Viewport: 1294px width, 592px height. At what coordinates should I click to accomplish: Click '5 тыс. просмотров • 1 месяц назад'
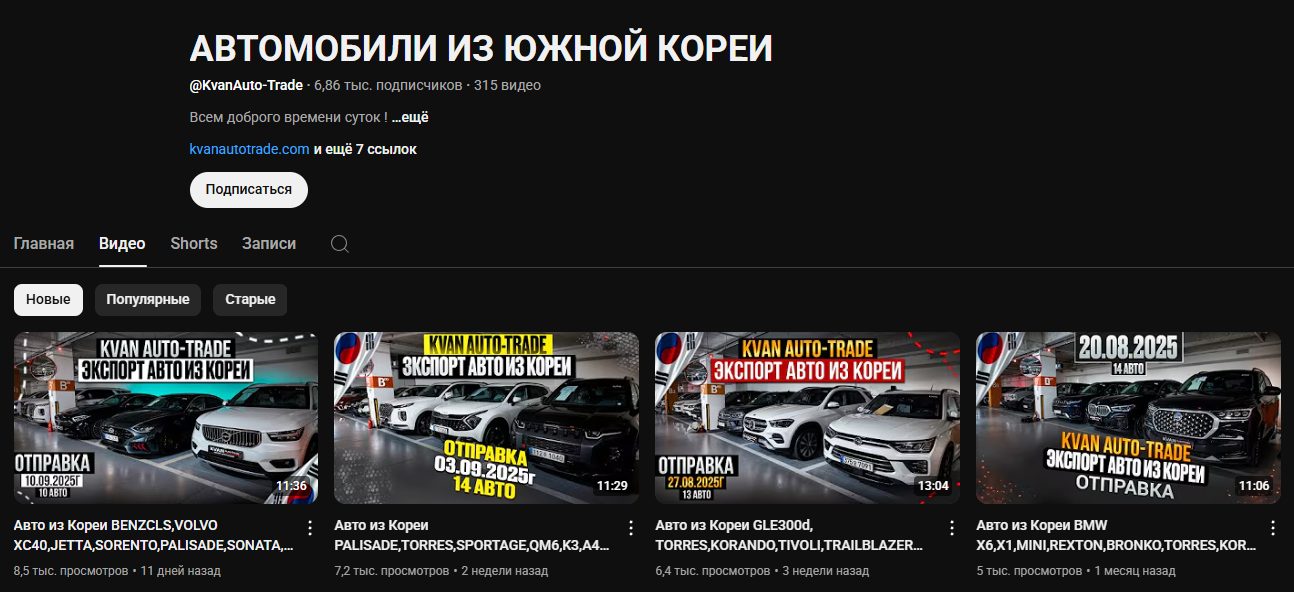click(1075, 571)
